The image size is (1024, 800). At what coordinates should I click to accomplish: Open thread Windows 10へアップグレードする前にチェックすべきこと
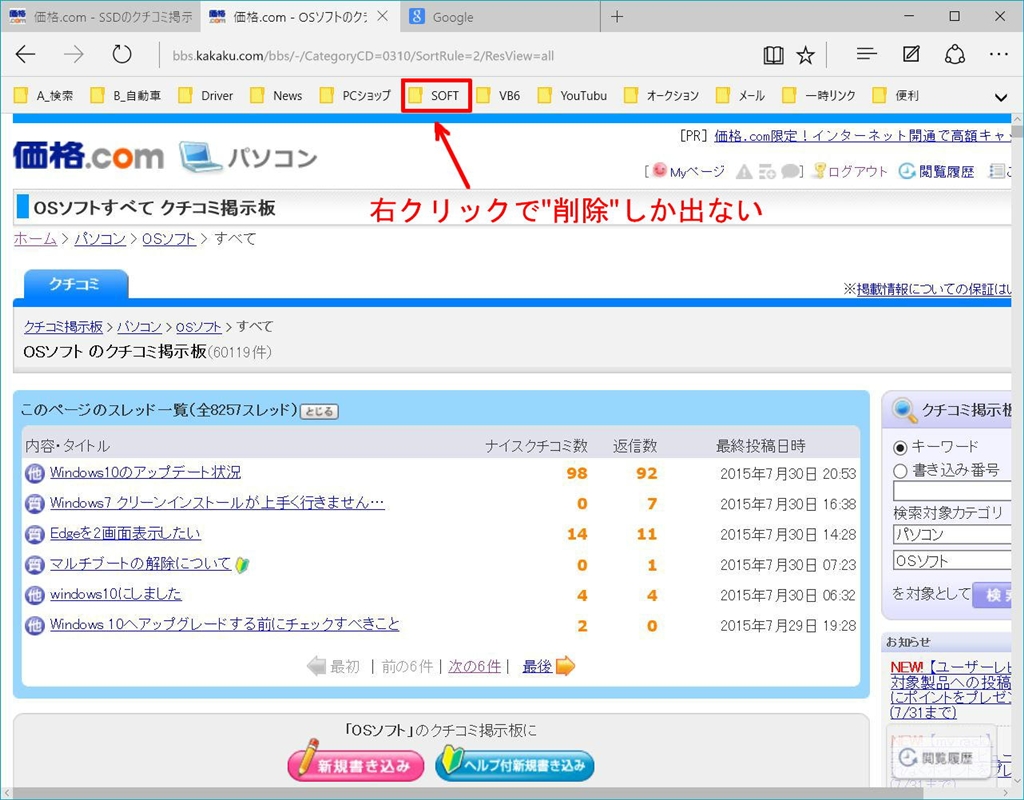coord(225,624)
